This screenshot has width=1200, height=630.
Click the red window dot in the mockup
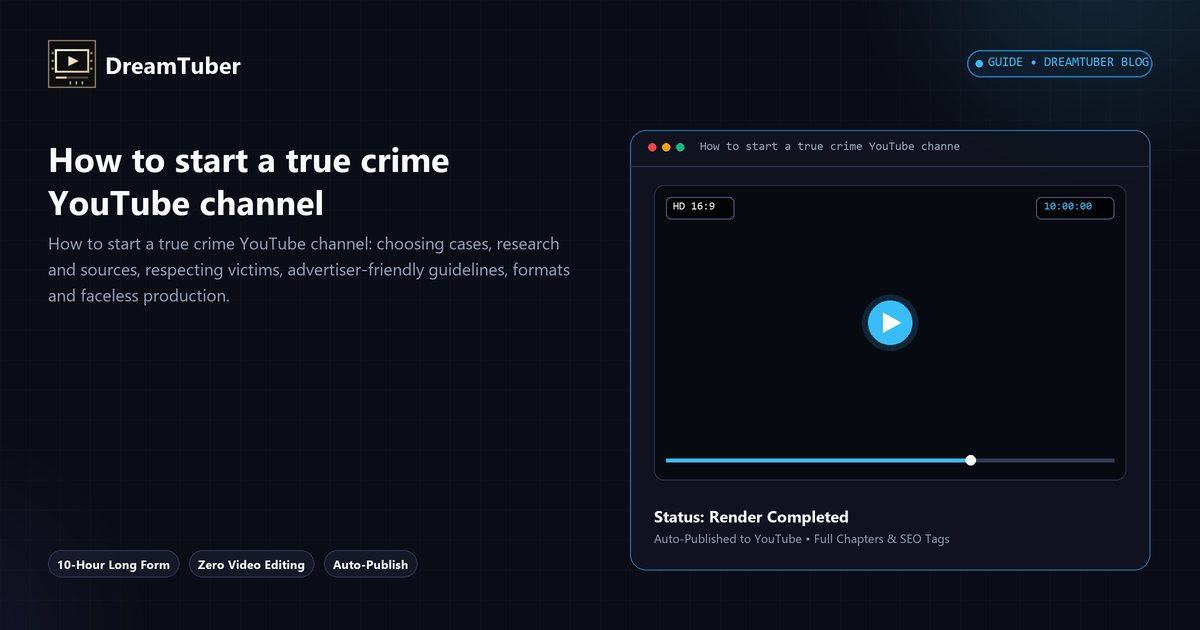tap(653, 147)
